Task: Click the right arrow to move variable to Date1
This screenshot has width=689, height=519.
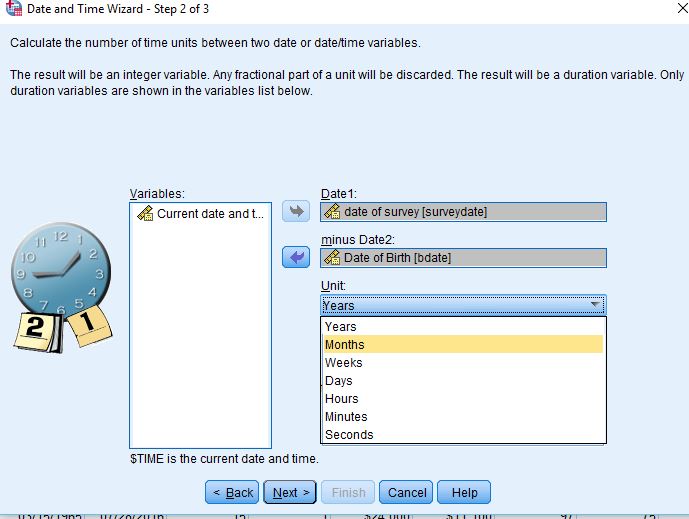Action: [x=296, y=211]
